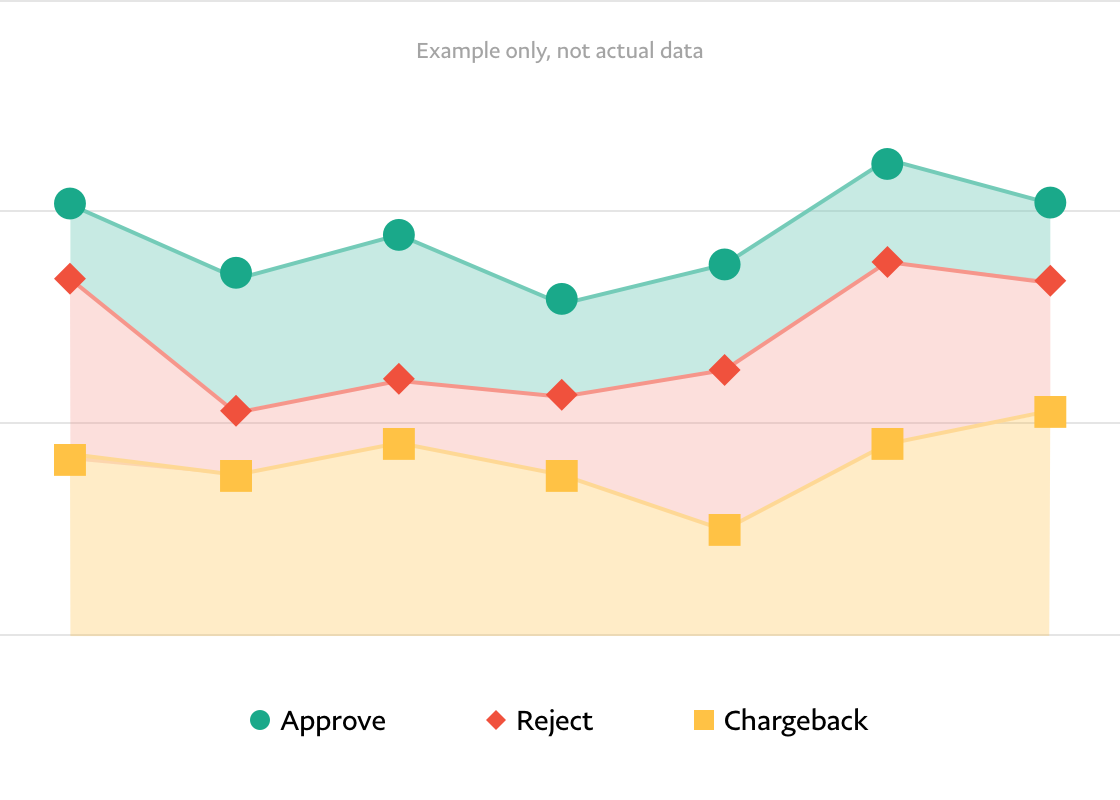This screenshot has width=1120, height=800.
Task: Toggle the Approve series legend label
Action: click(333, 721)
